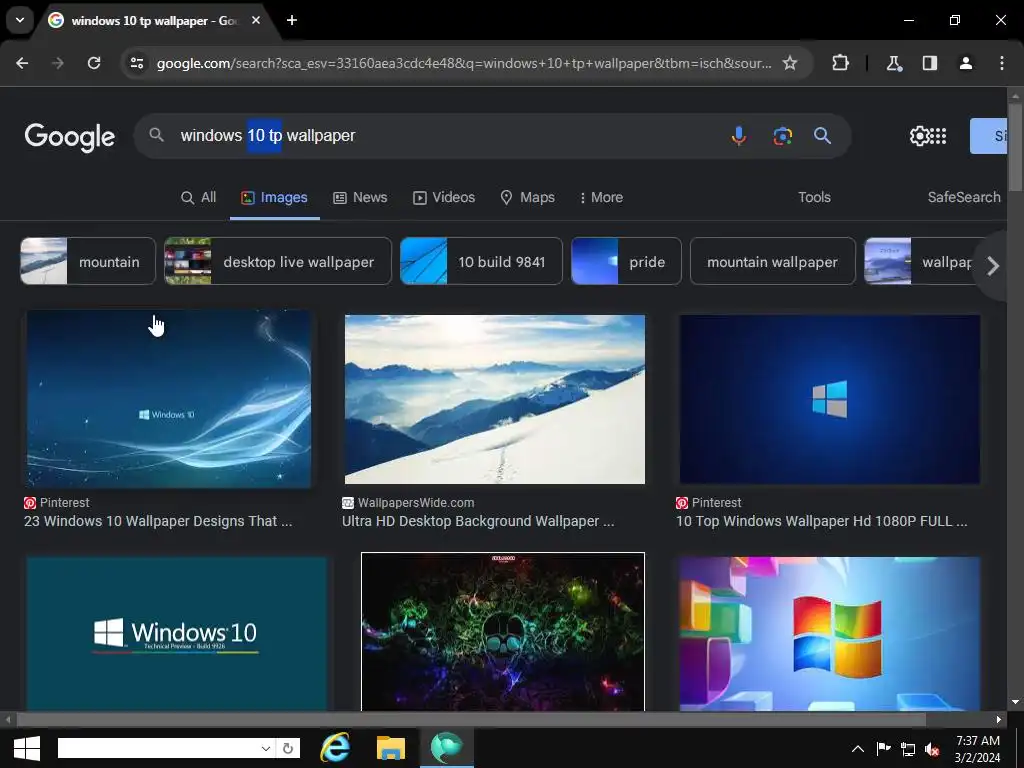Open the Chrome profile icon
The width and height of the screenshot is (1024, 768).
(966, 63)
